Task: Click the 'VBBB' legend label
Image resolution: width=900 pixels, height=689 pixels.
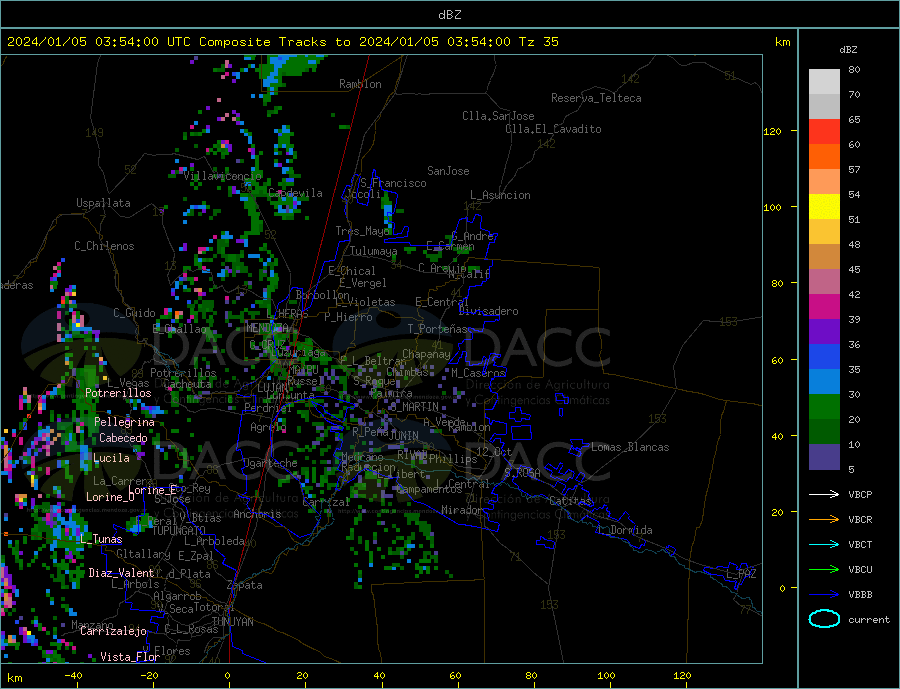Action: pyautogui.click(x=860, y=594)
